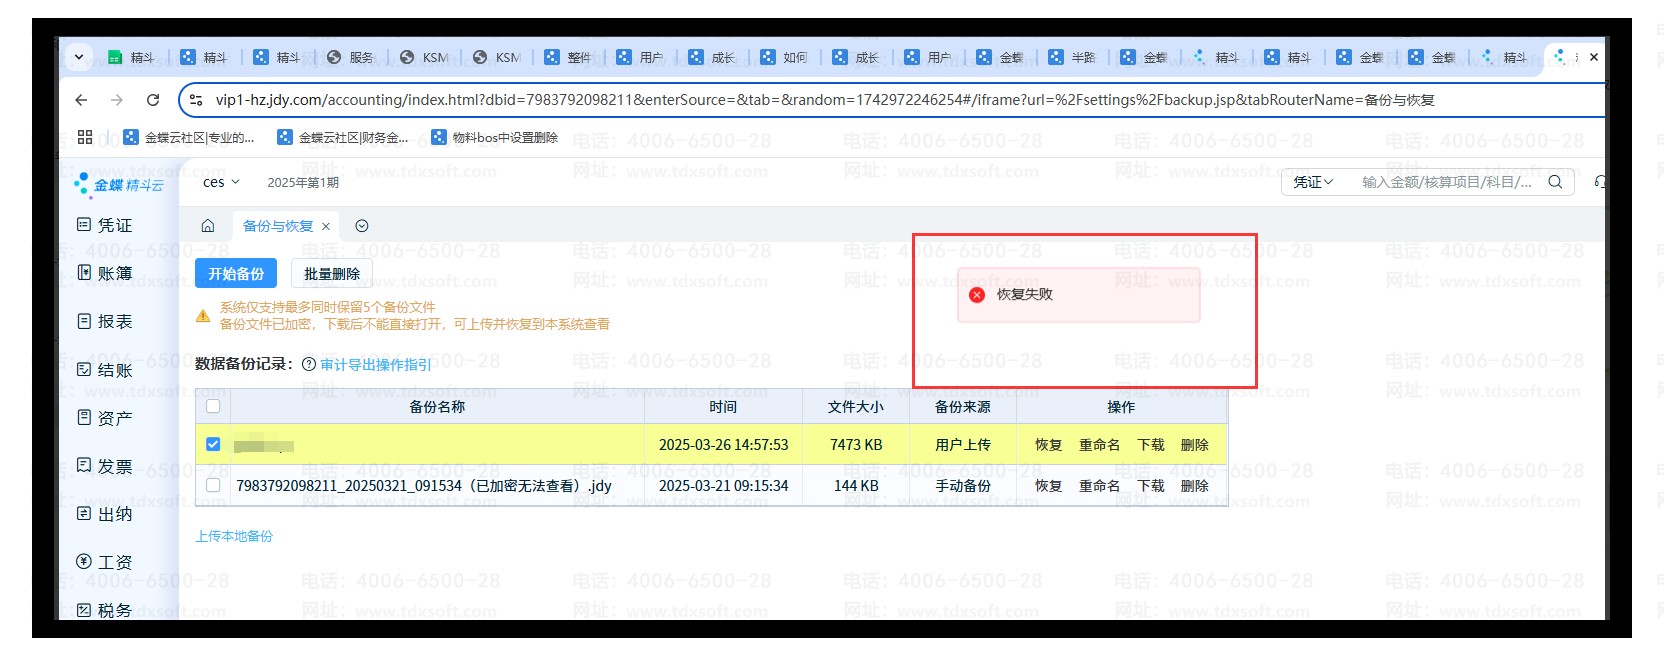Click the 工资 sidebar icon
The width and height of the screenshot is (1664, 656).
pos(85,562)
